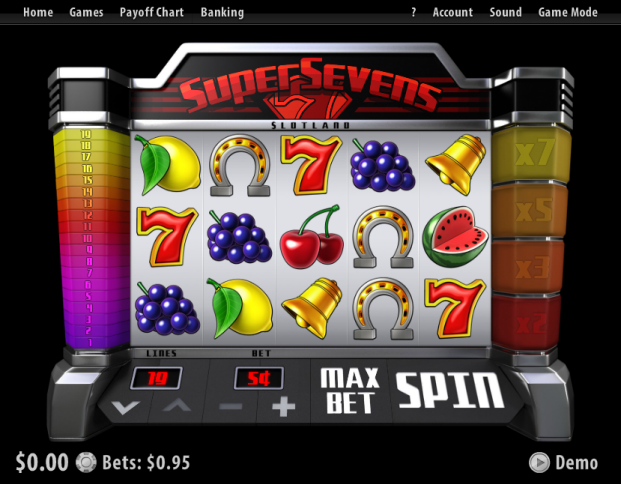Open the Games menu
Viewport: 621px width, 484px height.
point(86,12)
